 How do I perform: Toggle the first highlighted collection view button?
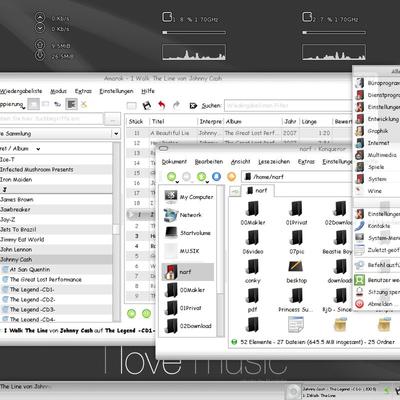[x=34, y=105]
